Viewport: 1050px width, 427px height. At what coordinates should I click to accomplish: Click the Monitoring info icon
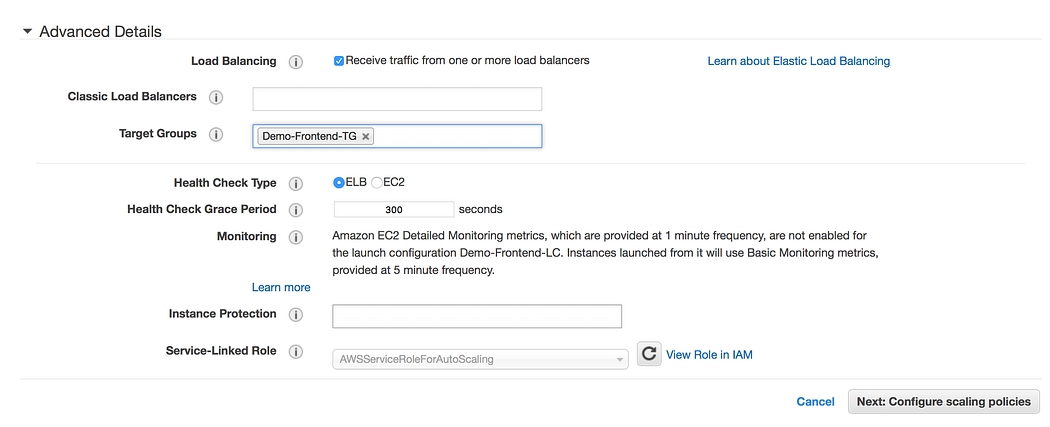[x=296, y=238]
